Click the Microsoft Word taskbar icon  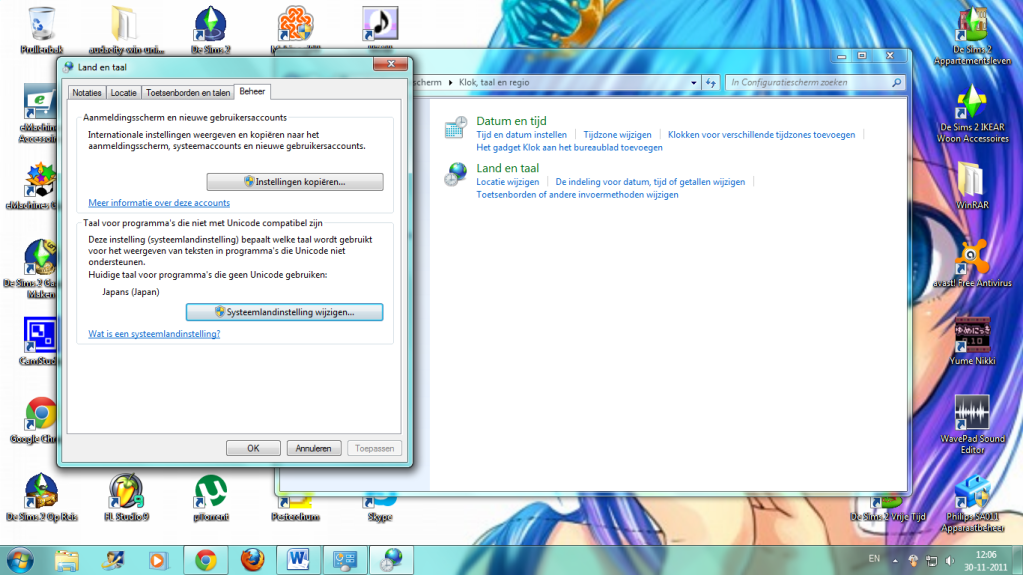[x=300, y=559]
